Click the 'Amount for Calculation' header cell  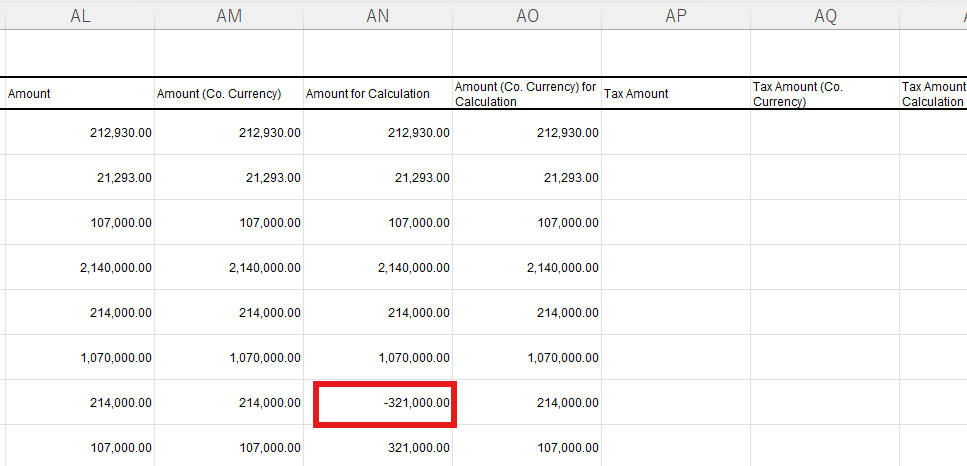tap(378, 94)
